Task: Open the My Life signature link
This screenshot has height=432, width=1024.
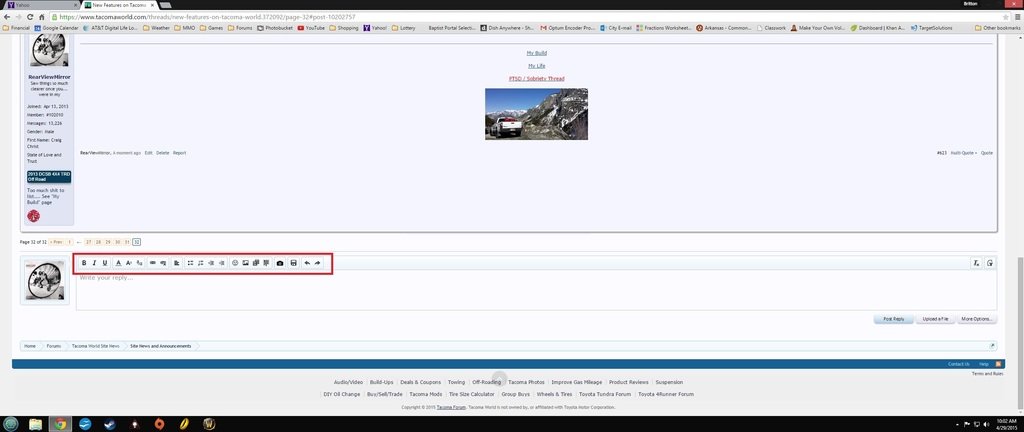Action: point(537,66)
